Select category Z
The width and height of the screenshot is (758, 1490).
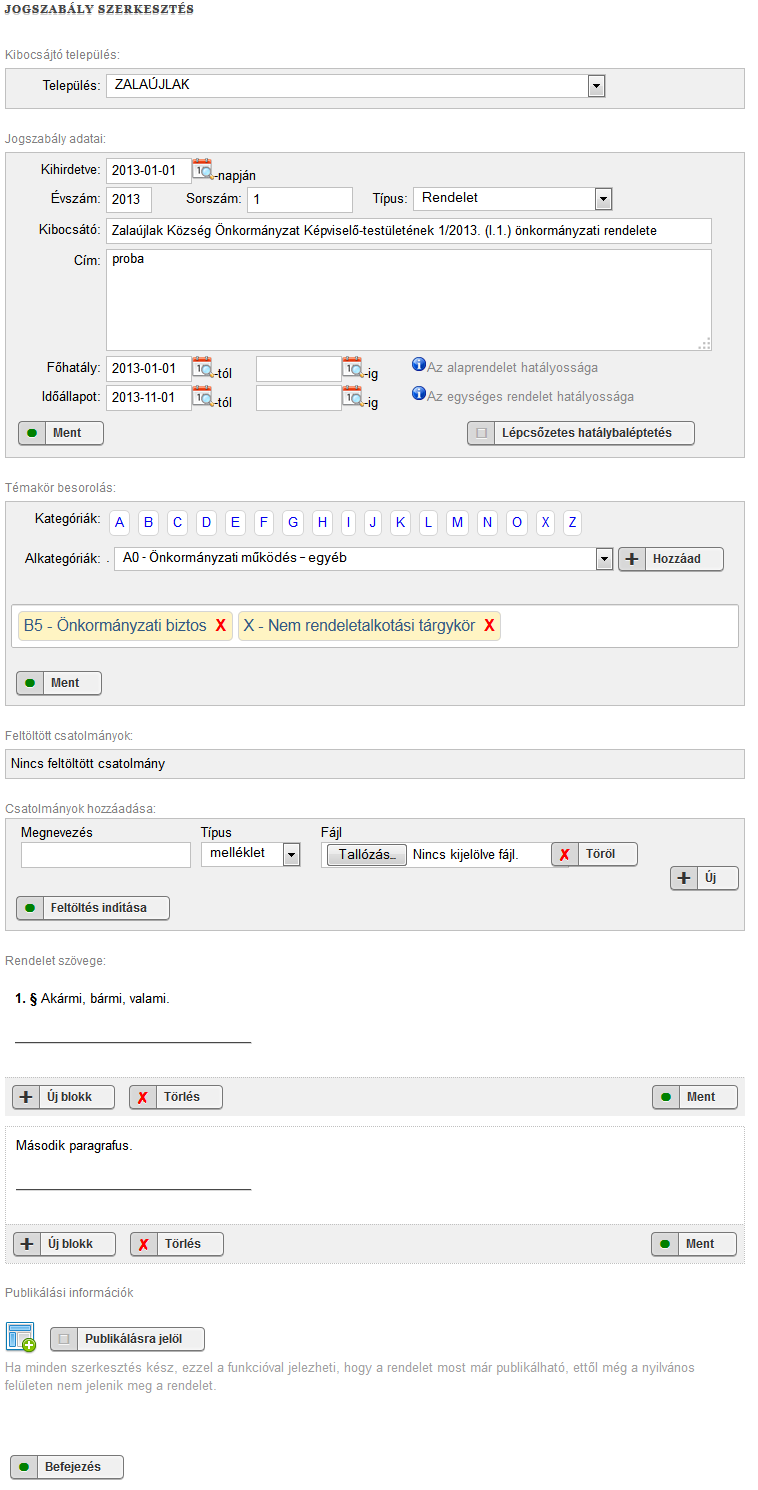[x=572, y=522]
